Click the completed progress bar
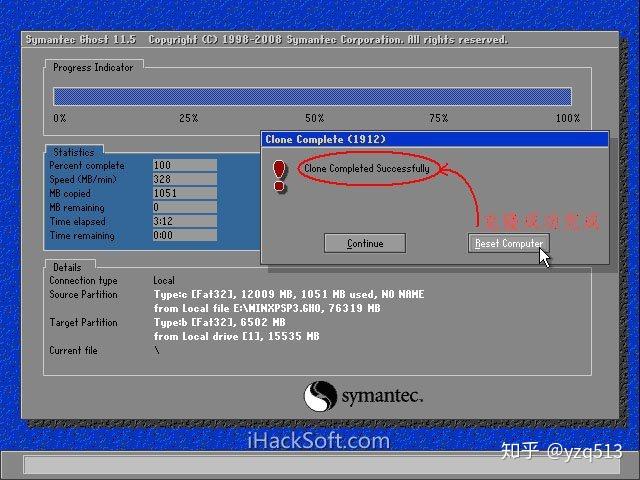This screenshot has width=640, height=480. click(x=312, y=97)
